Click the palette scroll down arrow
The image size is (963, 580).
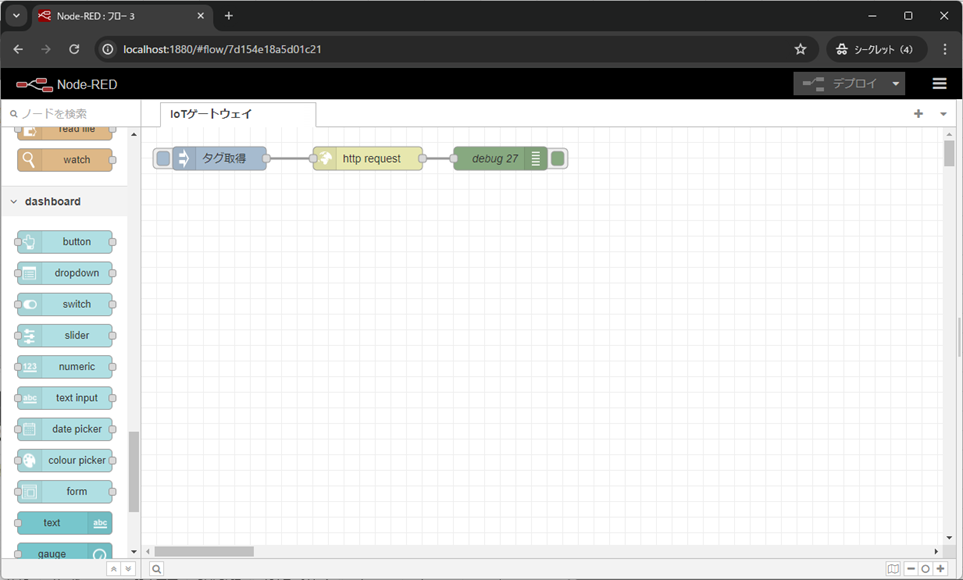point(134,552)
